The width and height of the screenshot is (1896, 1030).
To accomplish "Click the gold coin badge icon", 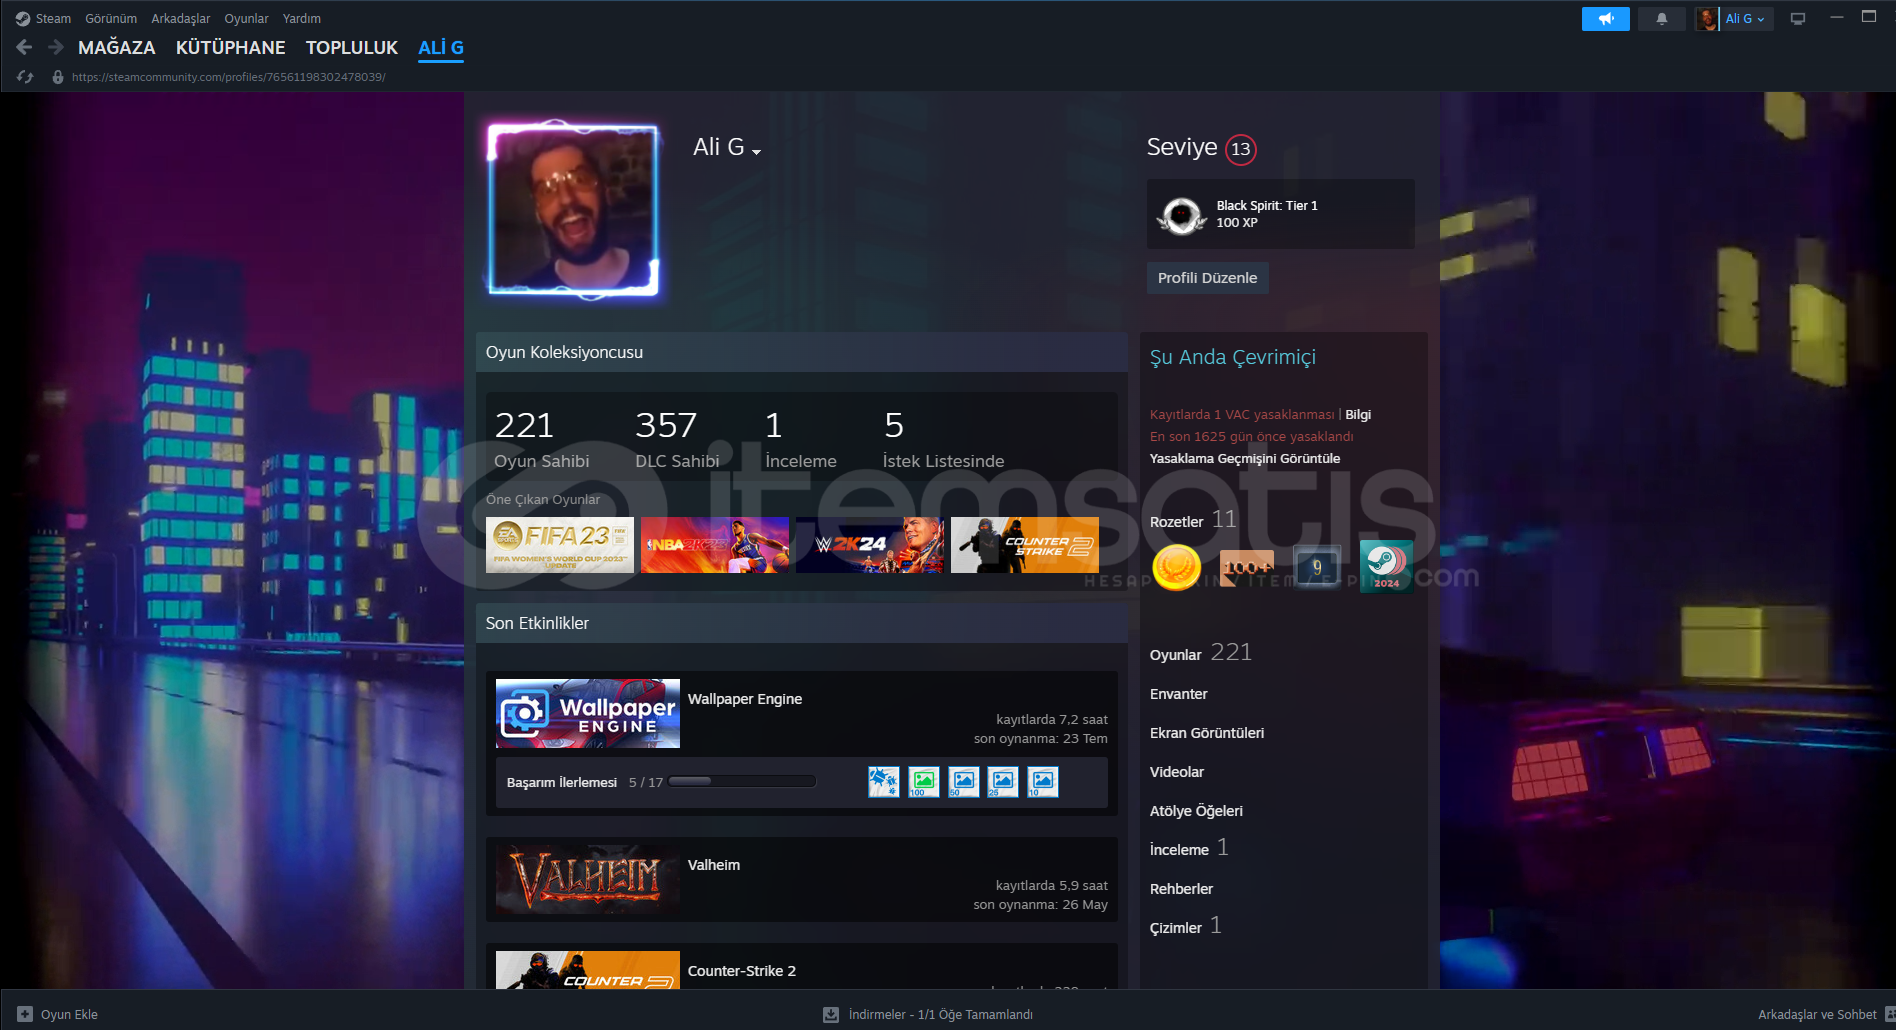I will point(1177,567).
